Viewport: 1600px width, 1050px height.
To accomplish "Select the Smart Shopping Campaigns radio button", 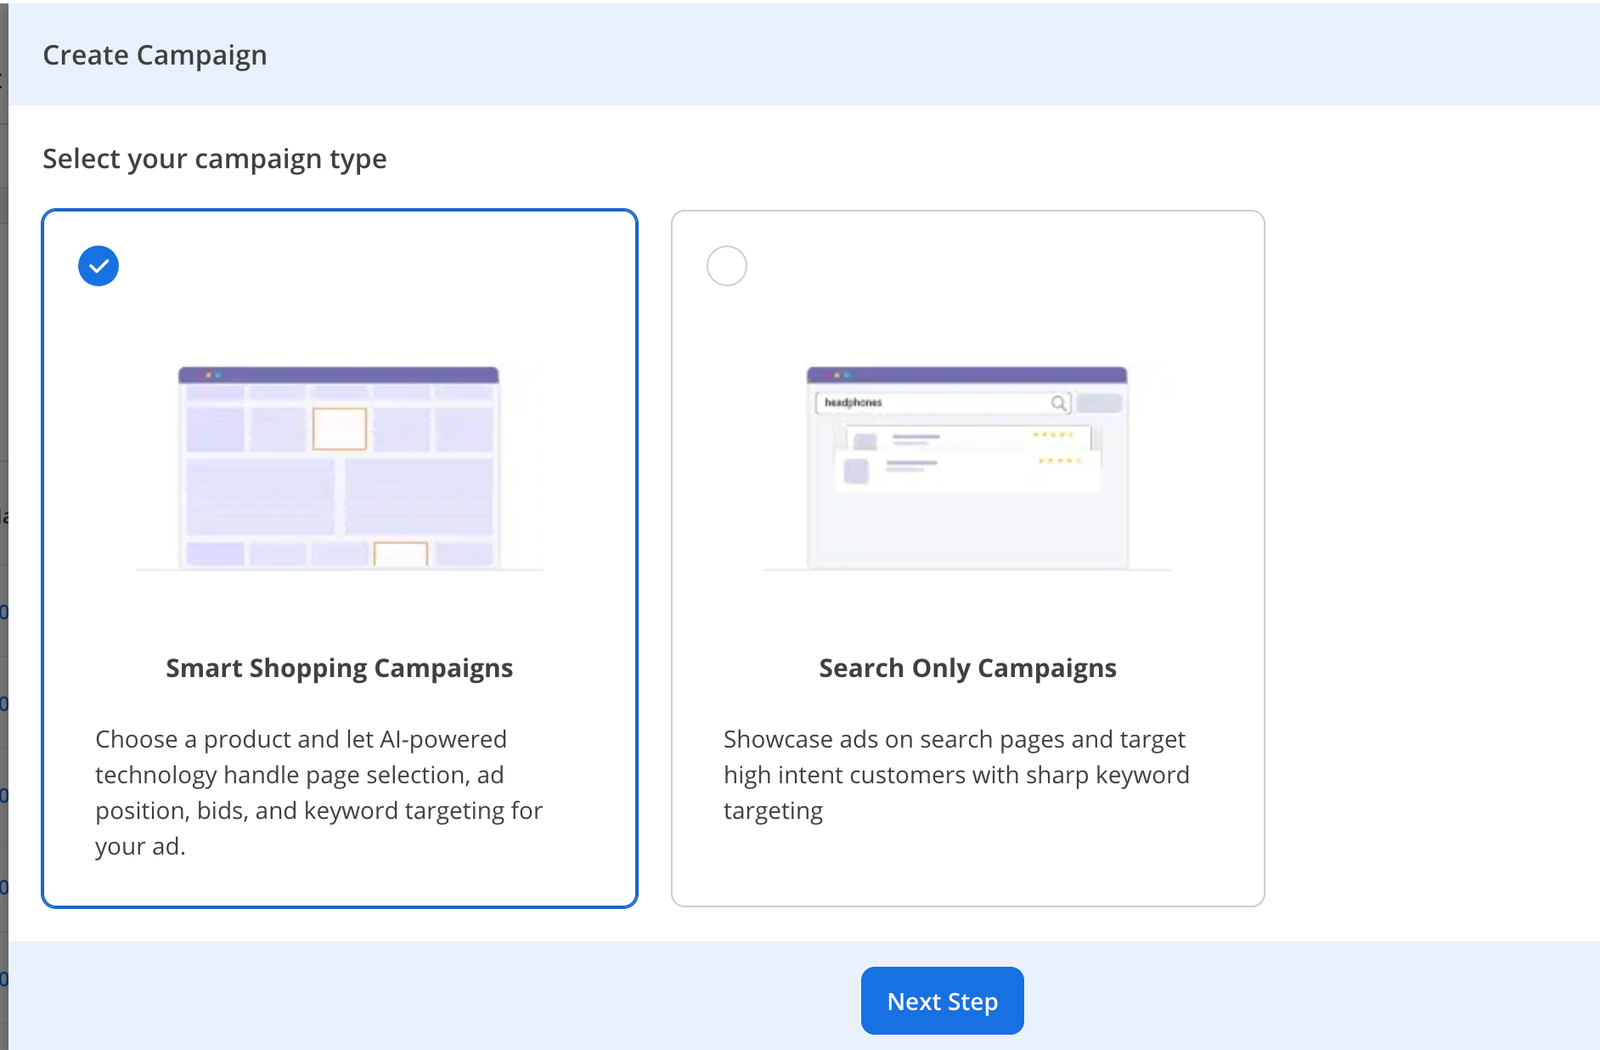I will 98,266.
